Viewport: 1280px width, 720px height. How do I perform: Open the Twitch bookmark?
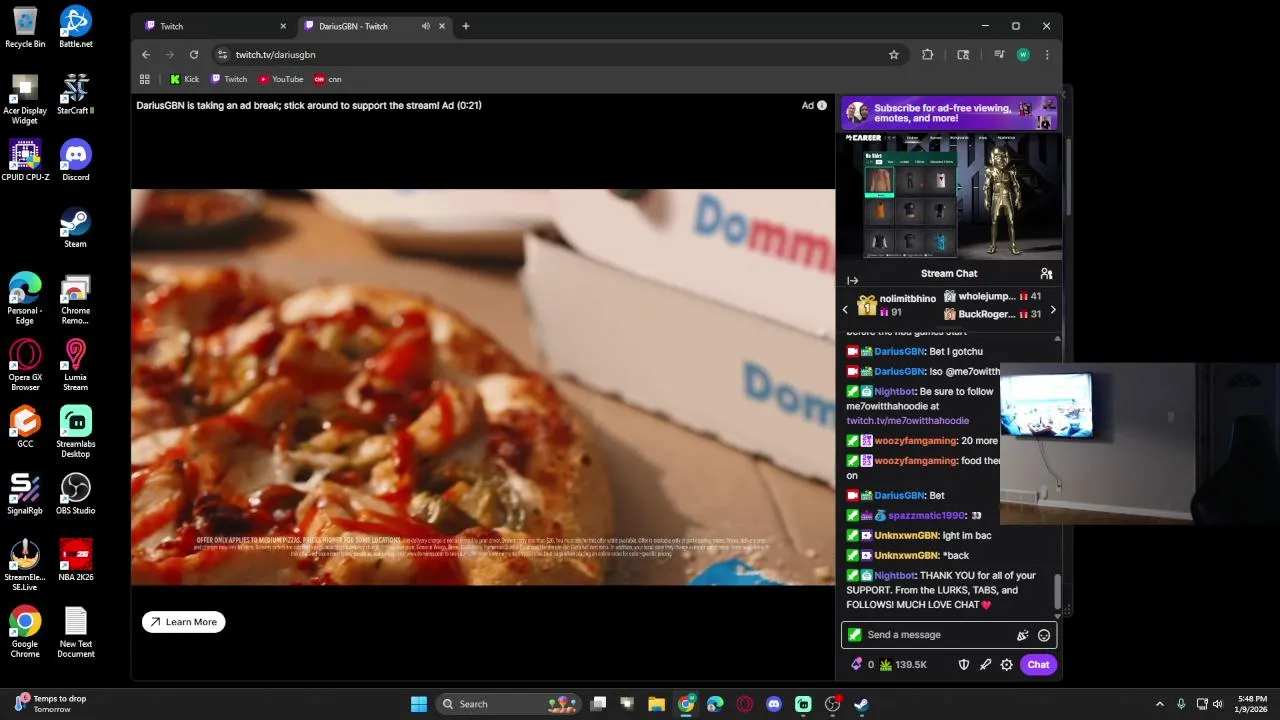tap(229, 79)
